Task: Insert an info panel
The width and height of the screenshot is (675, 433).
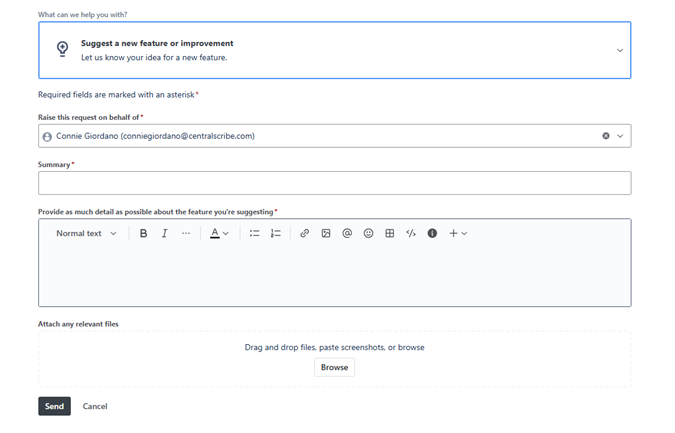Action: click(432, 233)
